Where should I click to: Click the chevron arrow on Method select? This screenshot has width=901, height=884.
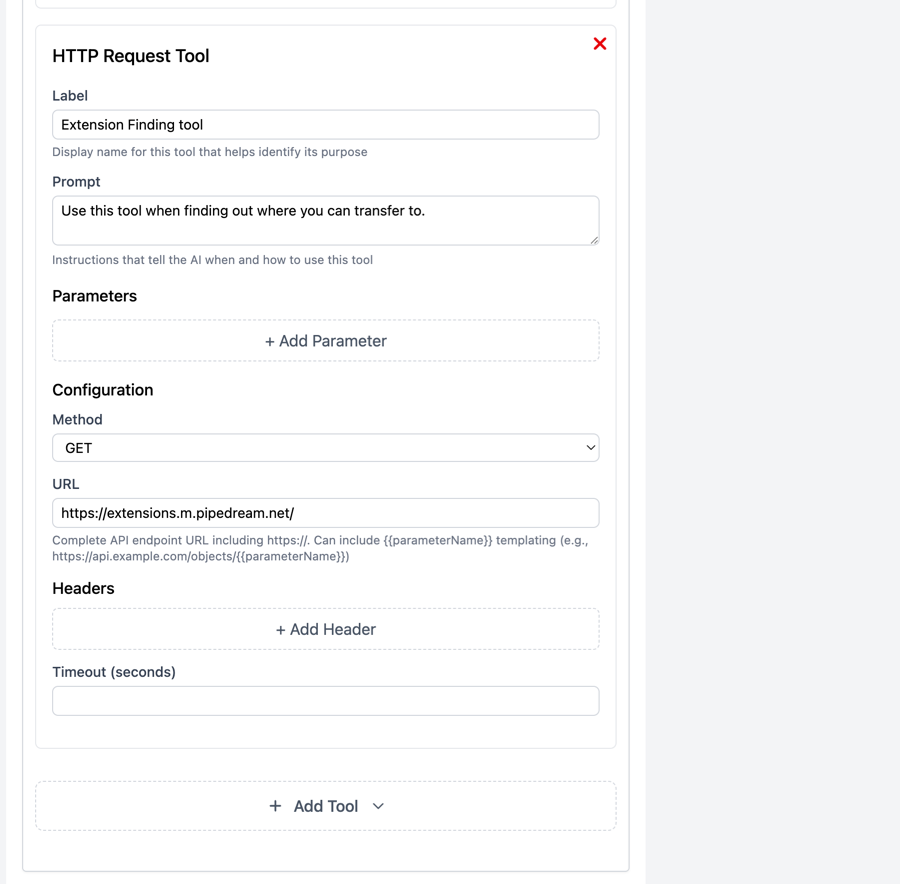click(x=590, y=448)
